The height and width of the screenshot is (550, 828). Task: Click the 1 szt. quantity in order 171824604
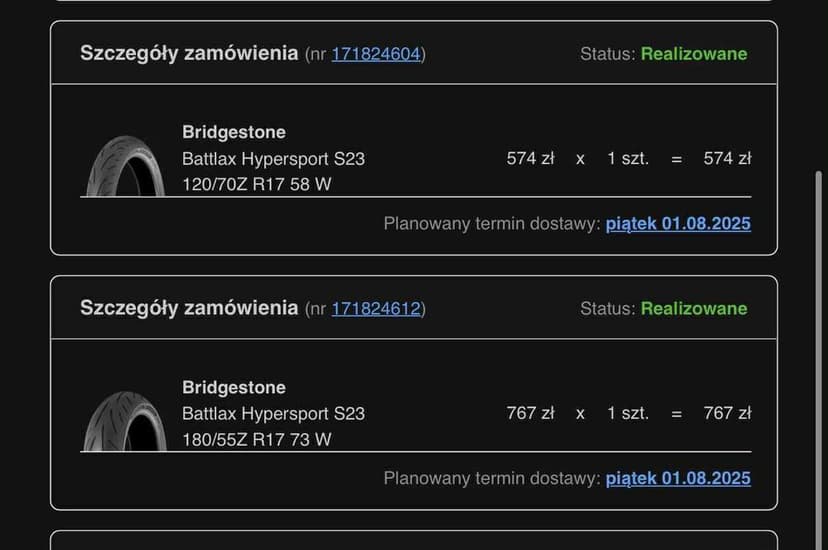point(628,158)
